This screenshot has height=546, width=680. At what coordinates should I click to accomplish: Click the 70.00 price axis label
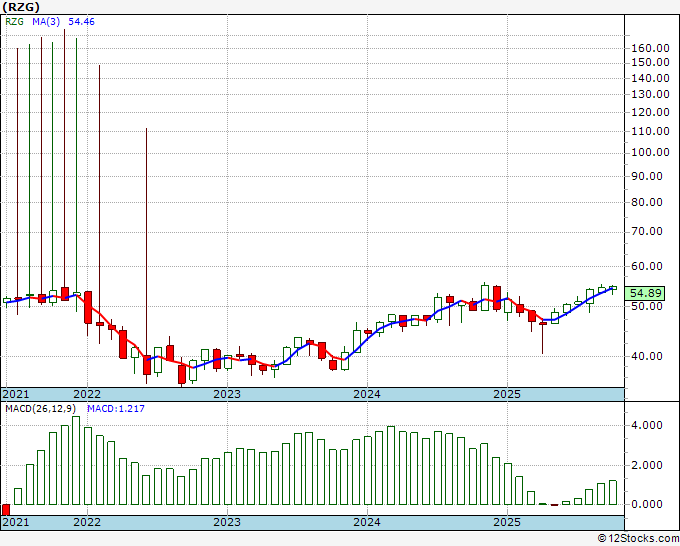647,232
